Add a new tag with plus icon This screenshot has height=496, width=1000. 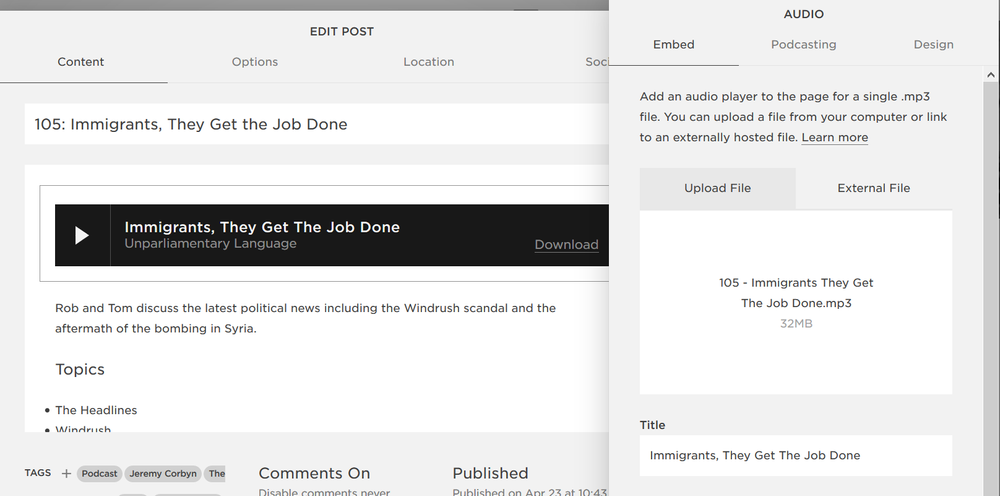point(66,474)
